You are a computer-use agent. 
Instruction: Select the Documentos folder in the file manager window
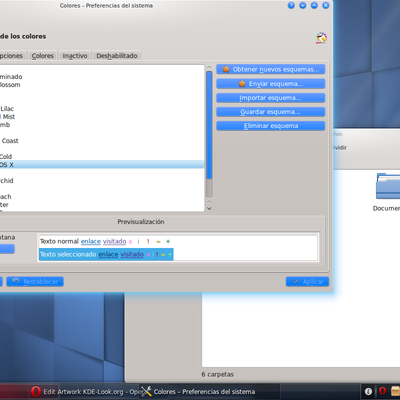pyautogui.click(x=388, y=192)
